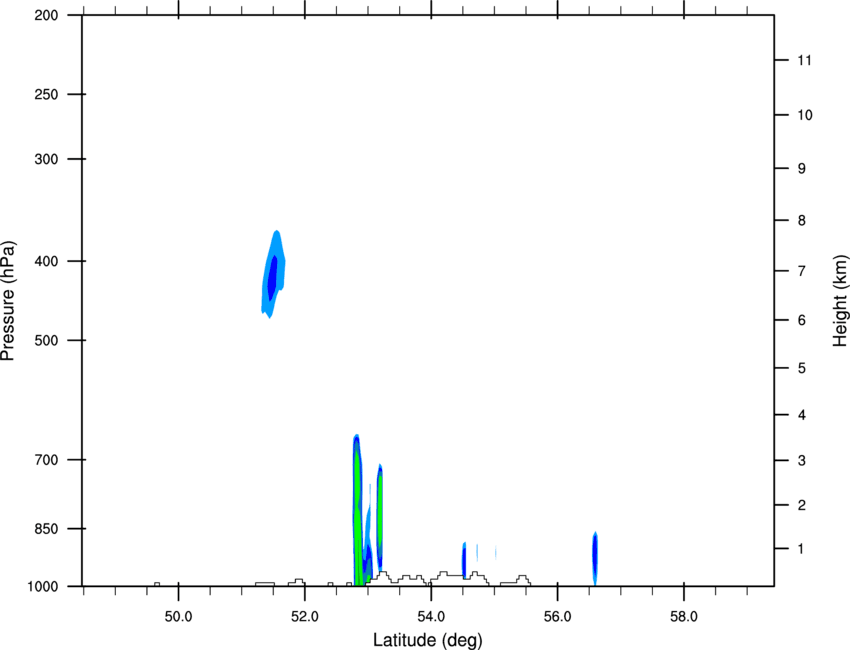Screen dimensions: 850x650
Task: Click the 52.0 latitude tick label
Action: point(305,617)
